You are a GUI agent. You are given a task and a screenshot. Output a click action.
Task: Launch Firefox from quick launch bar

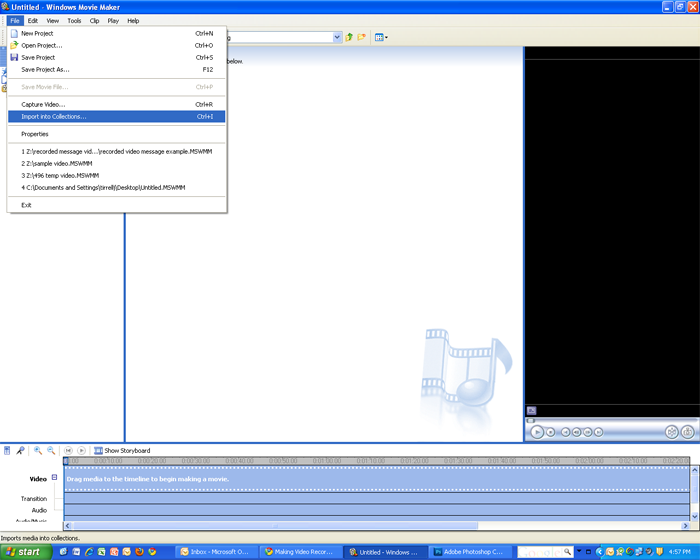click(140, 552)
